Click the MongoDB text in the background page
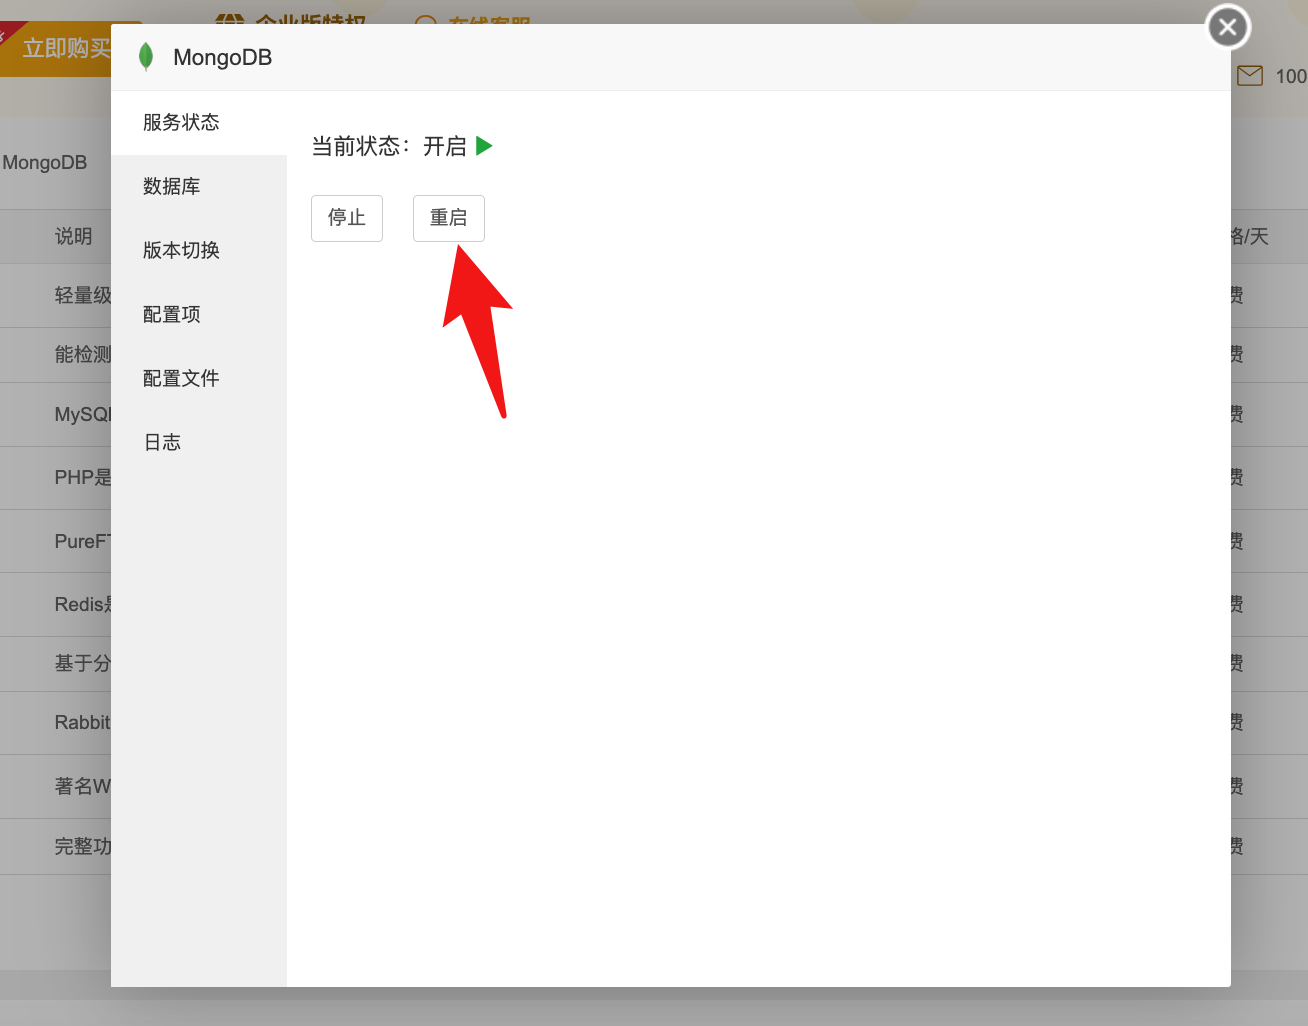 45,162
